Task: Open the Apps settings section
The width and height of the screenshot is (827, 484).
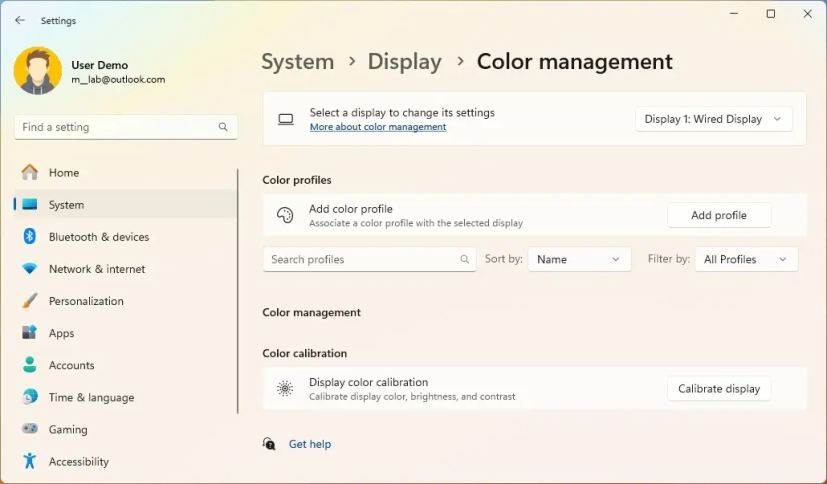Action: coord(61,333)
